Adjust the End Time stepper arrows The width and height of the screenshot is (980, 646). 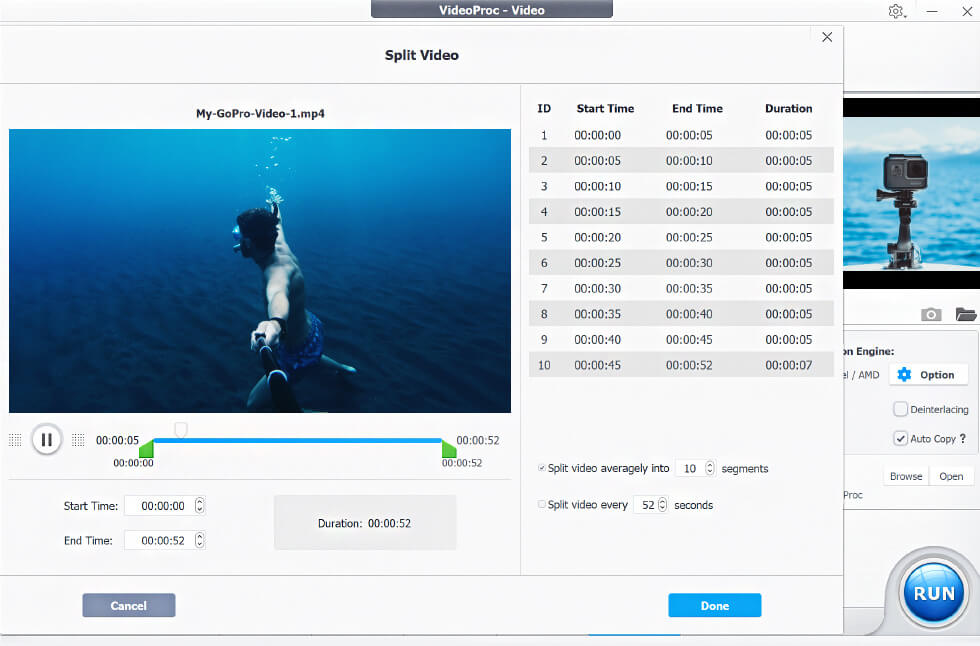(199, 540)
